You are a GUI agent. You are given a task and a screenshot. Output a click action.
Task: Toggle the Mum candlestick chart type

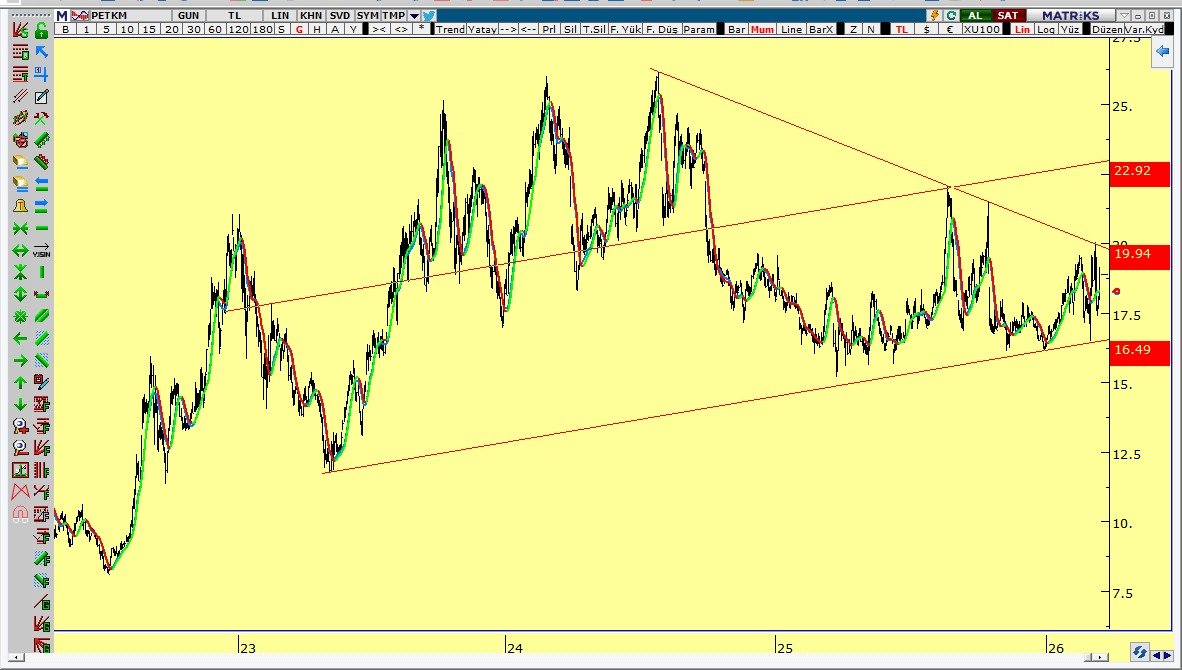tap(762, 29)
